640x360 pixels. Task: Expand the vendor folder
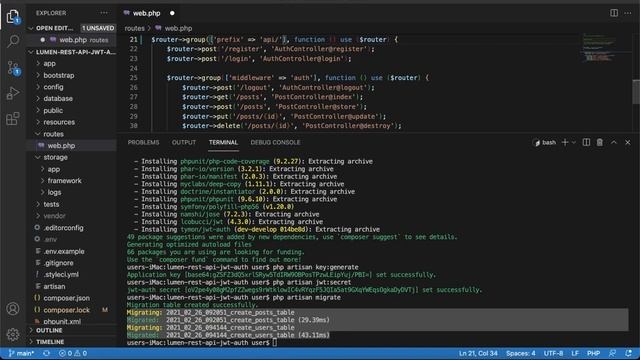(x=54, y=216)
